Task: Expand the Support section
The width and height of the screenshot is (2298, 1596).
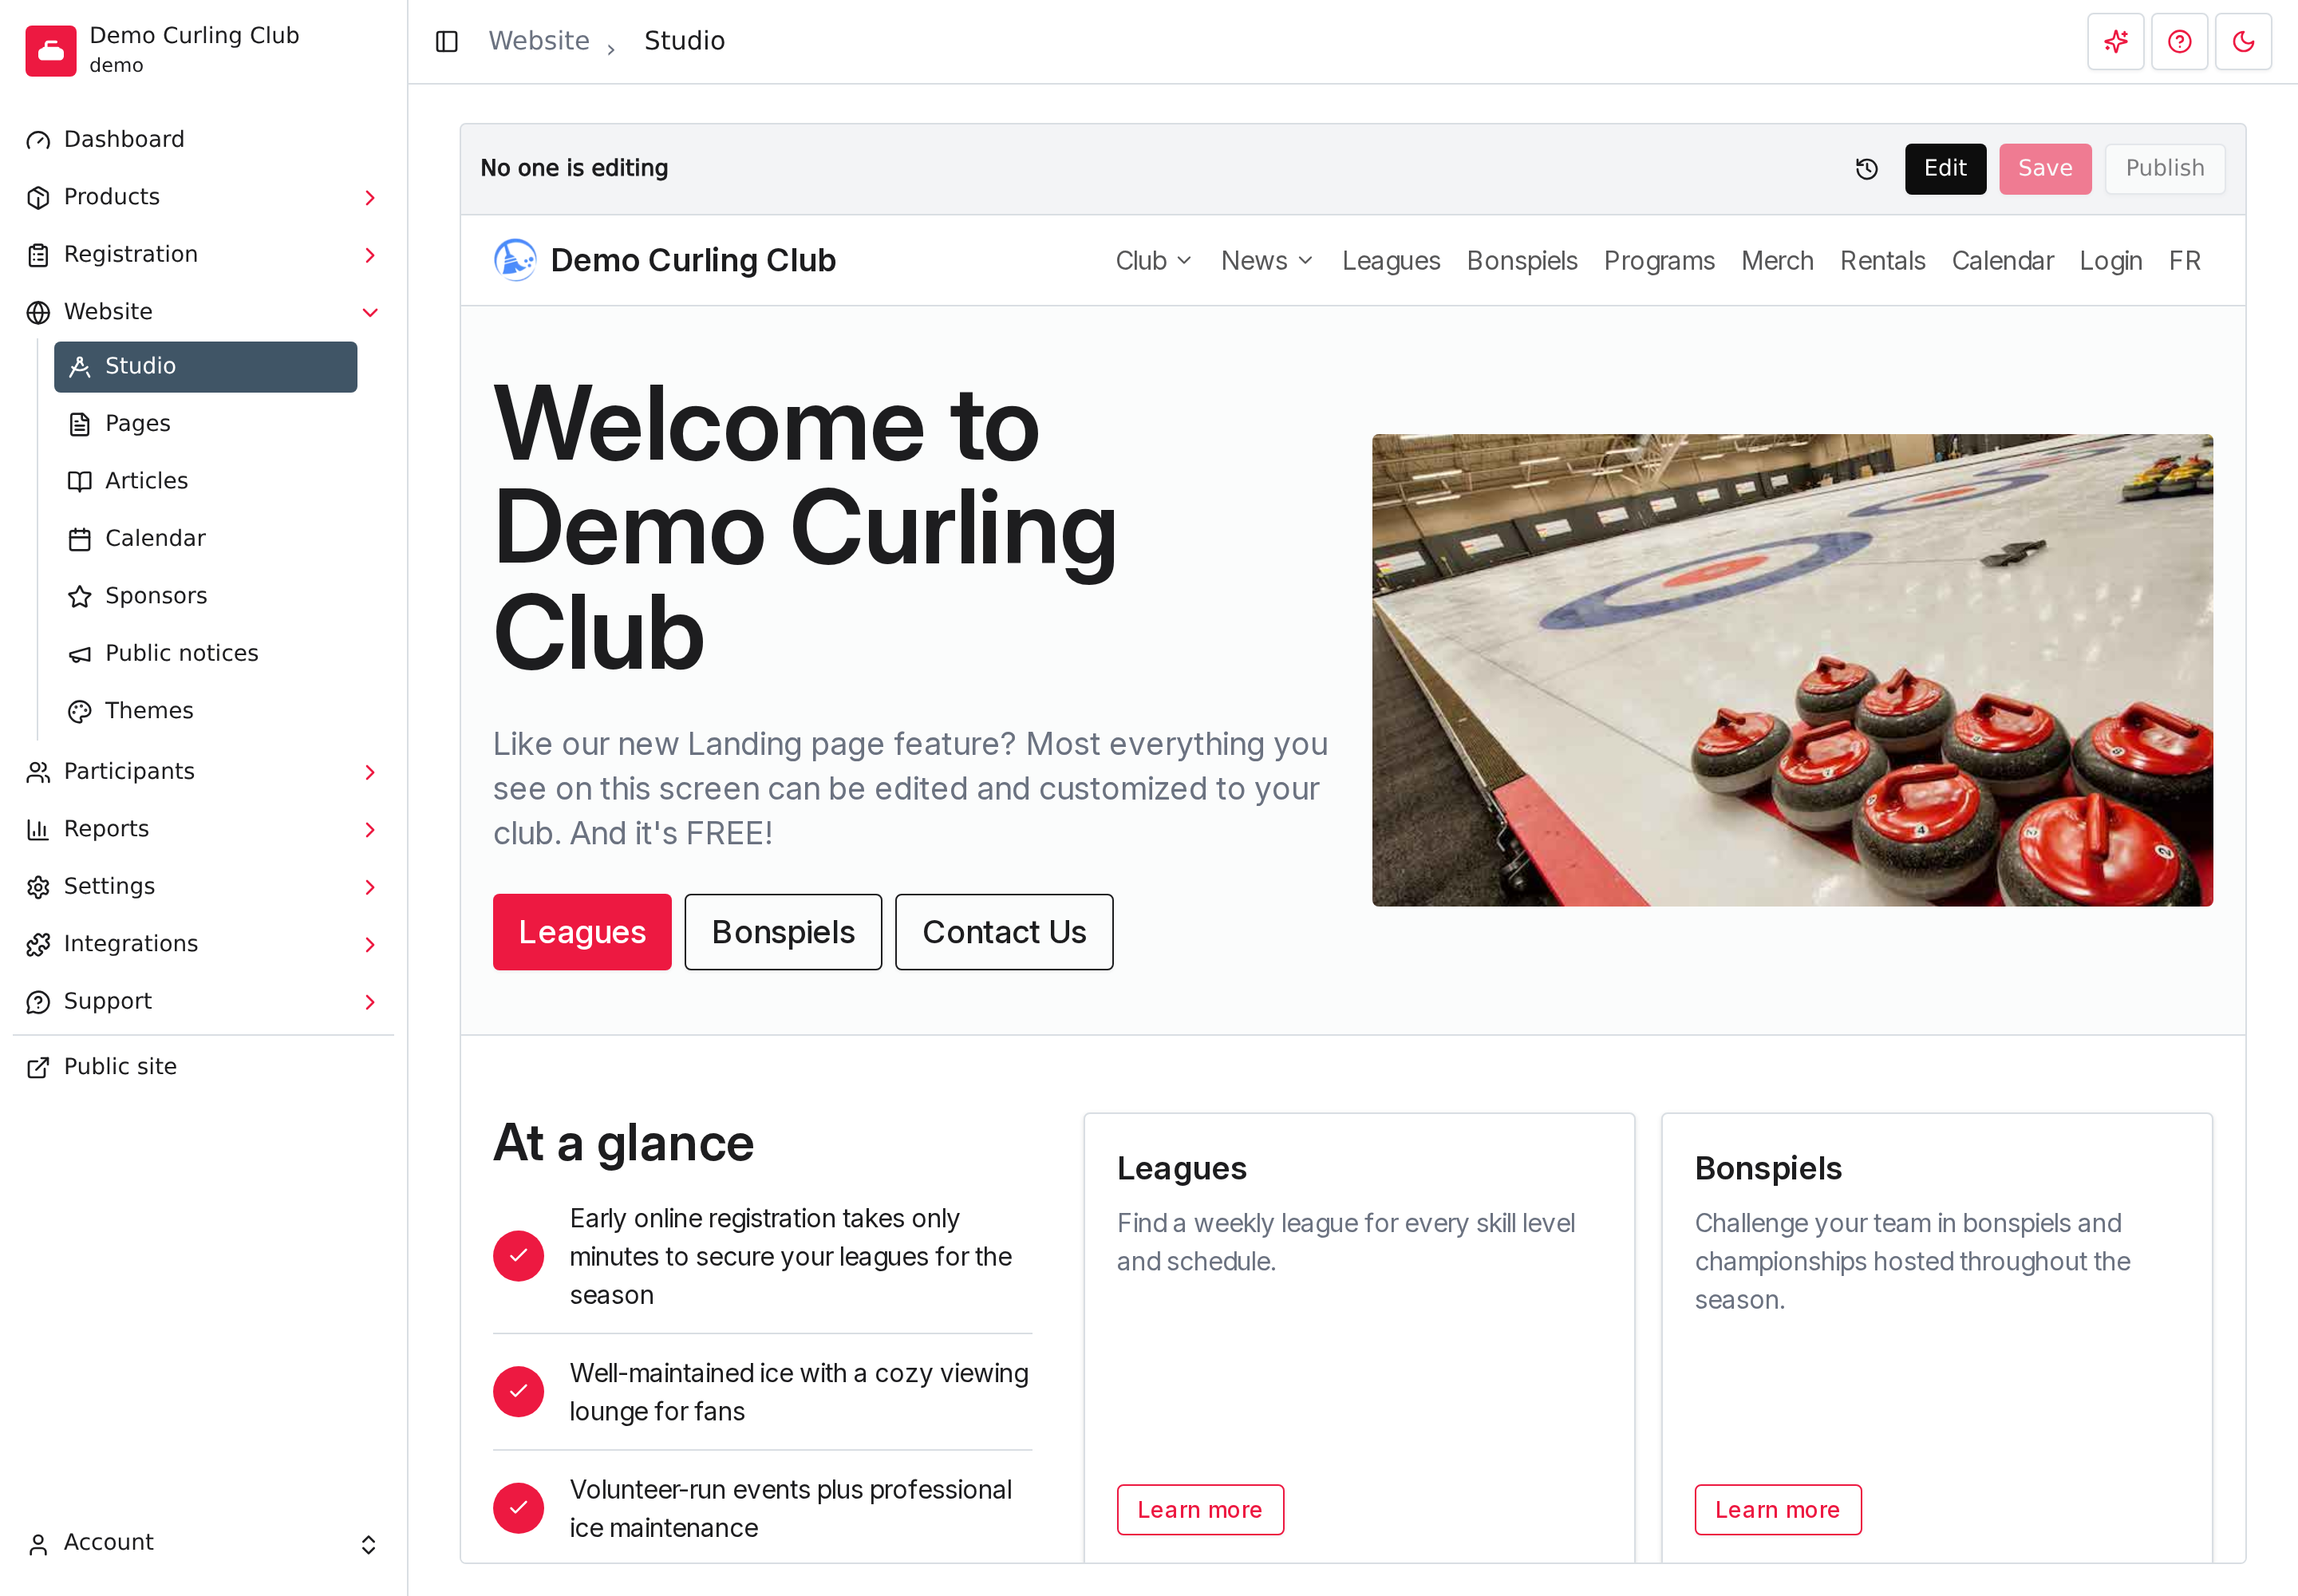Action: pos(204,1002)
